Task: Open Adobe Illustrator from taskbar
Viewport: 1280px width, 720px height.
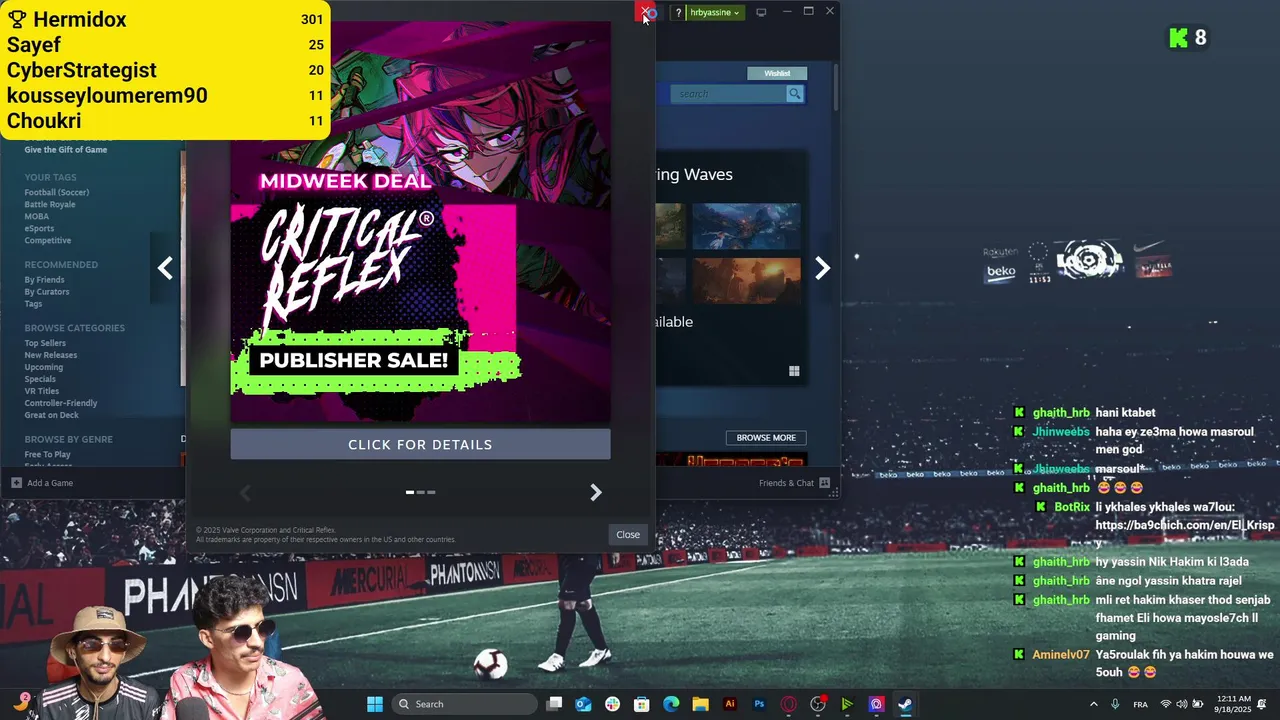Action: point(730,704)
